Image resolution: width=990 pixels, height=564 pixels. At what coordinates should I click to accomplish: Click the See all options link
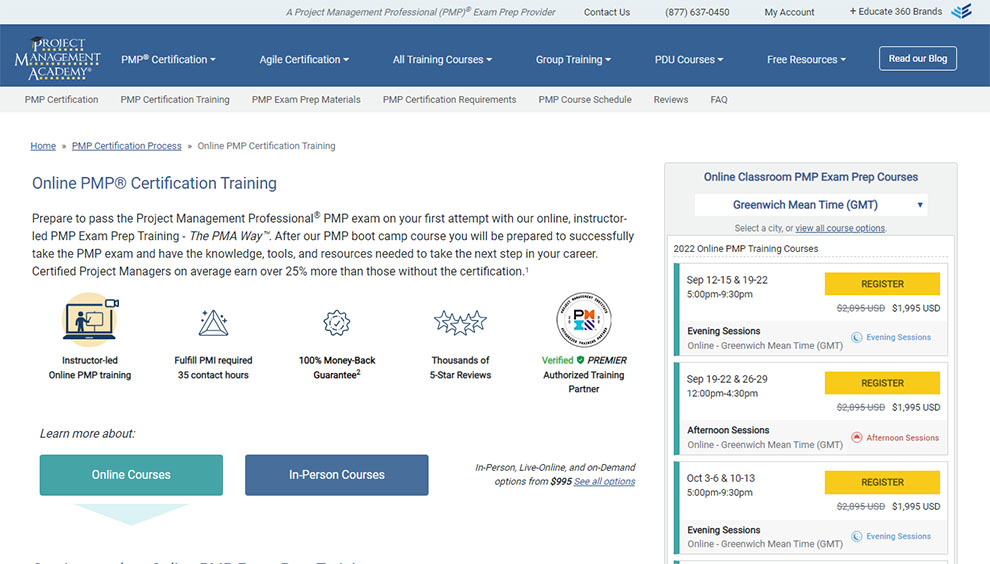(604, 481)
